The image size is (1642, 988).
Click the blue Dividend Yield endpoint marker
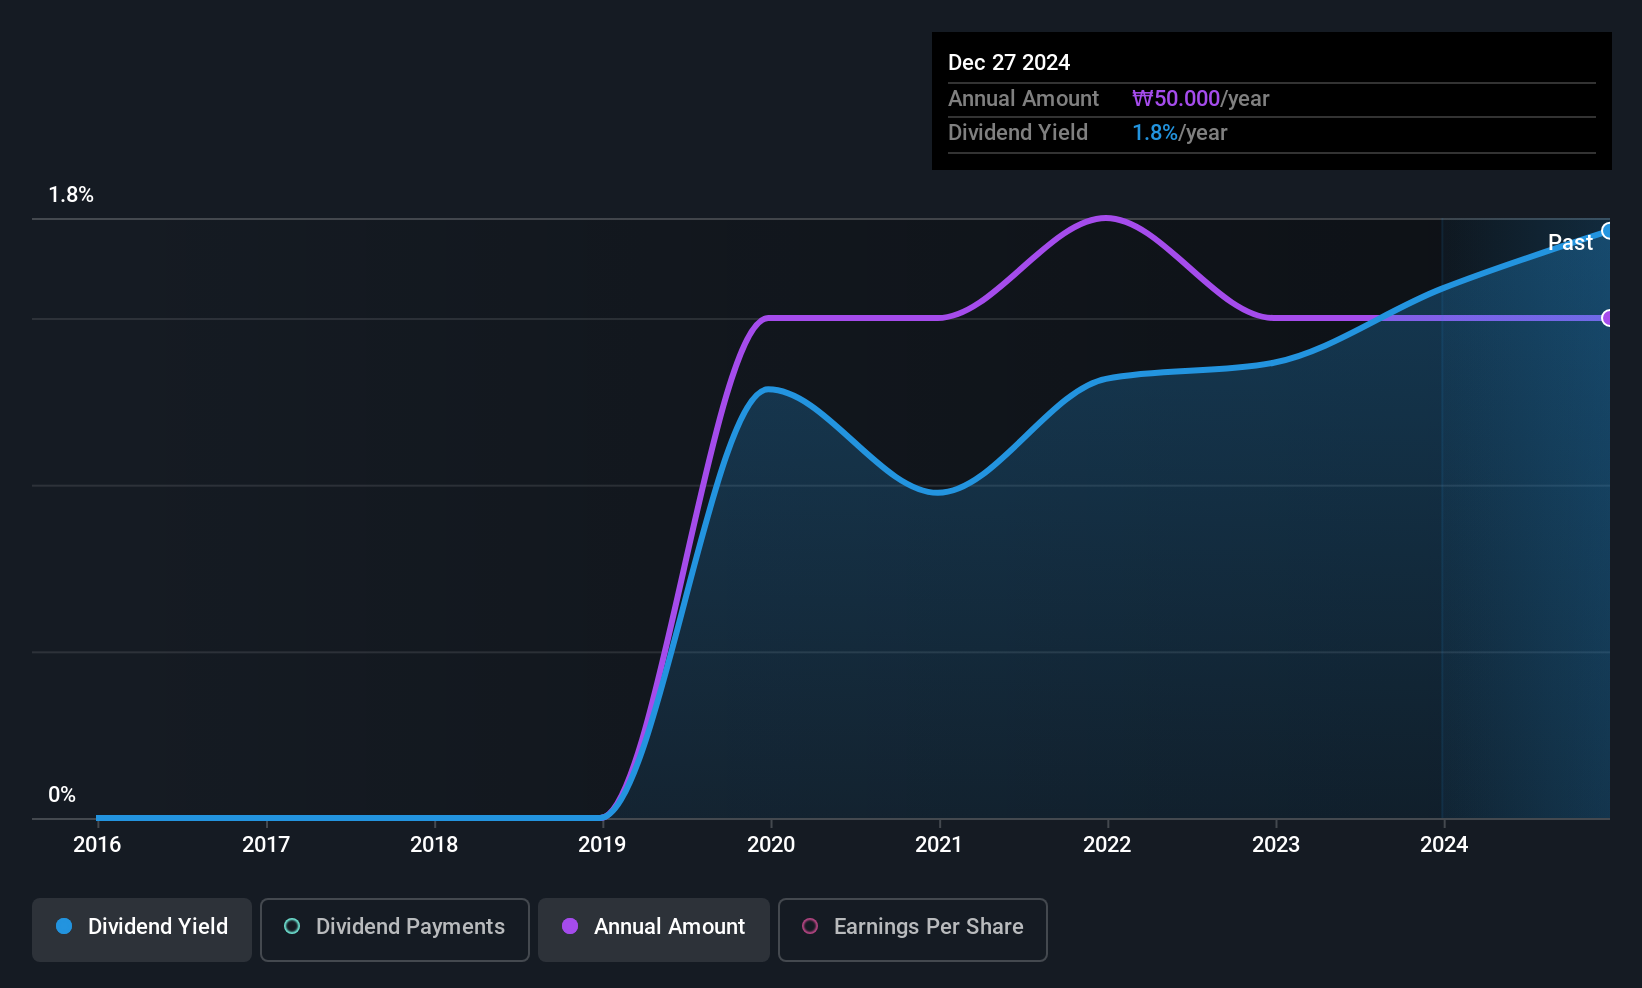[x=1608, y=231]
